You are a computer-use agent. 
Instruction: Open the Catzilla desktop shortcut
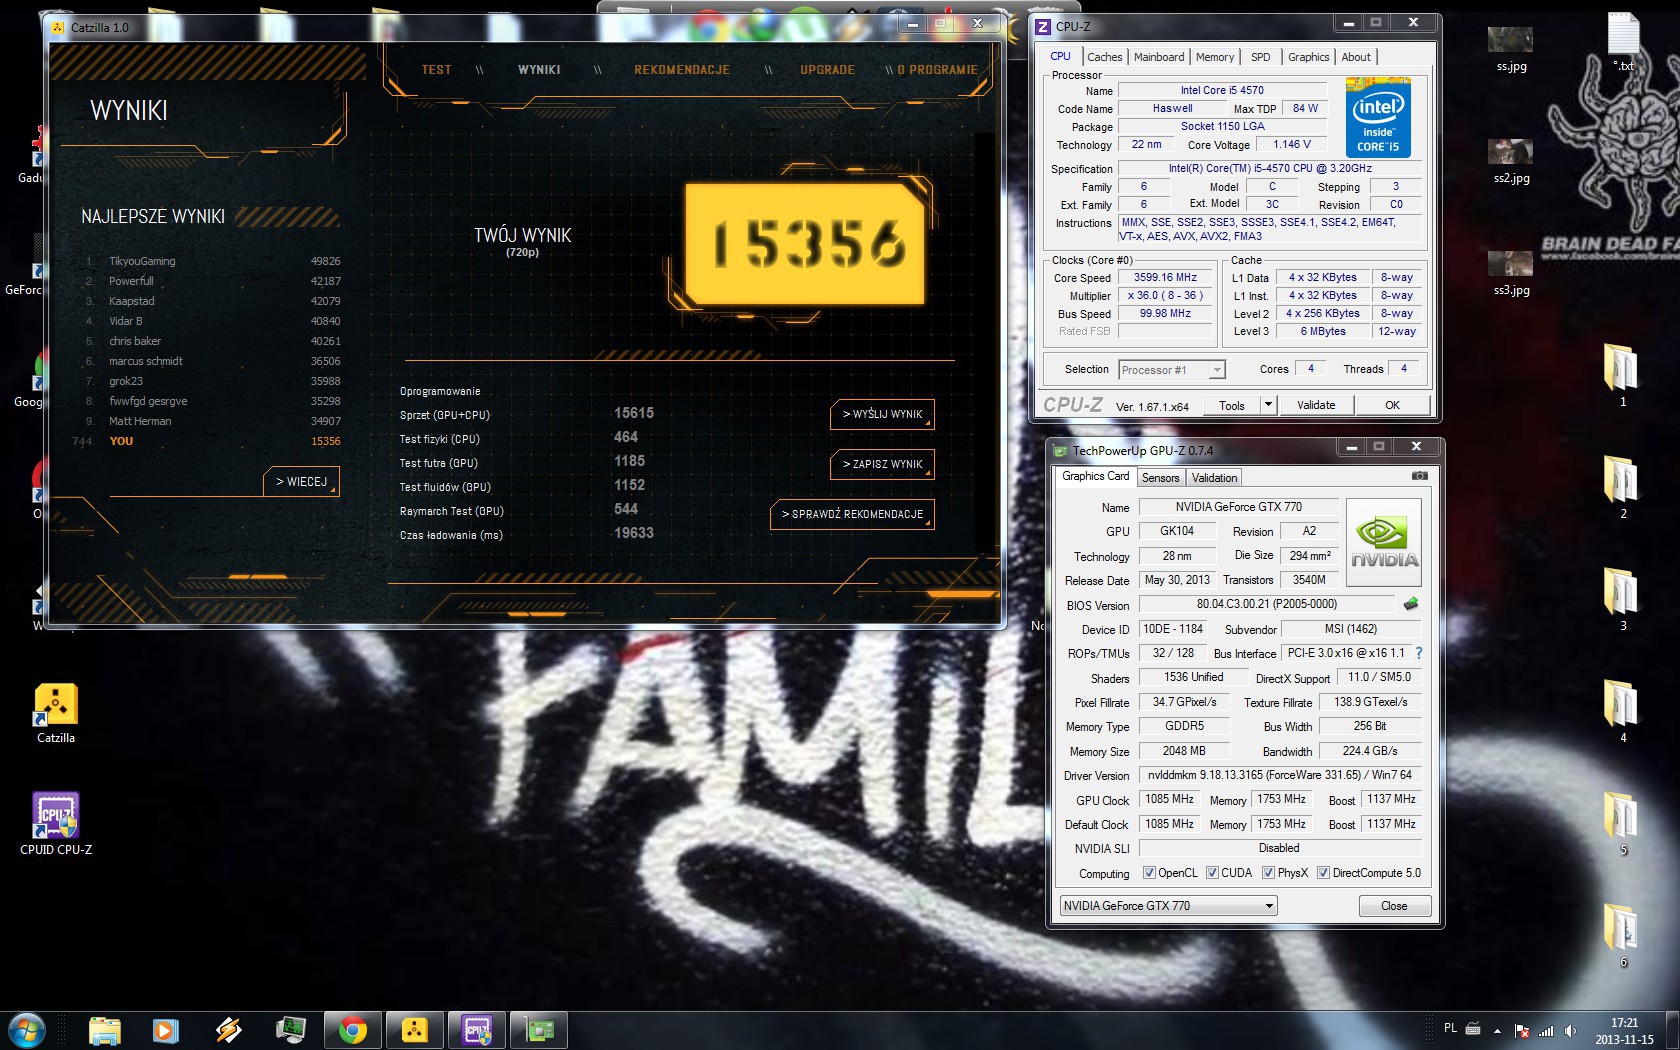point(56,714)
